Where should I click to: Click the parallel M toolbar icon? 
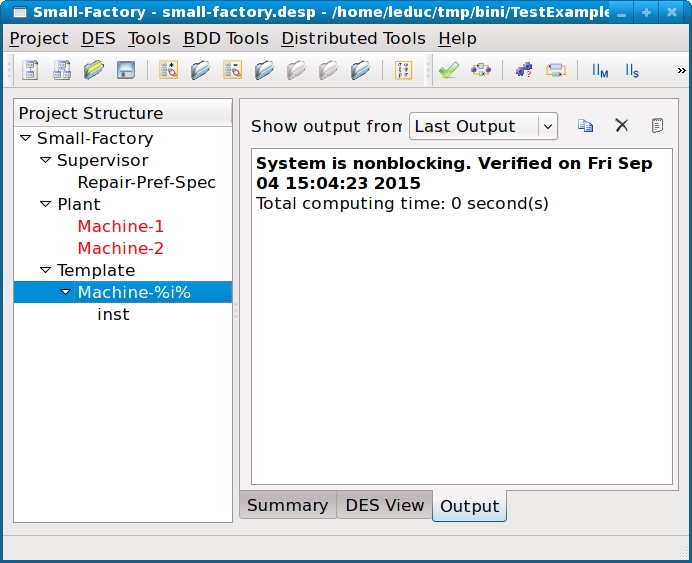coord(600,70)
